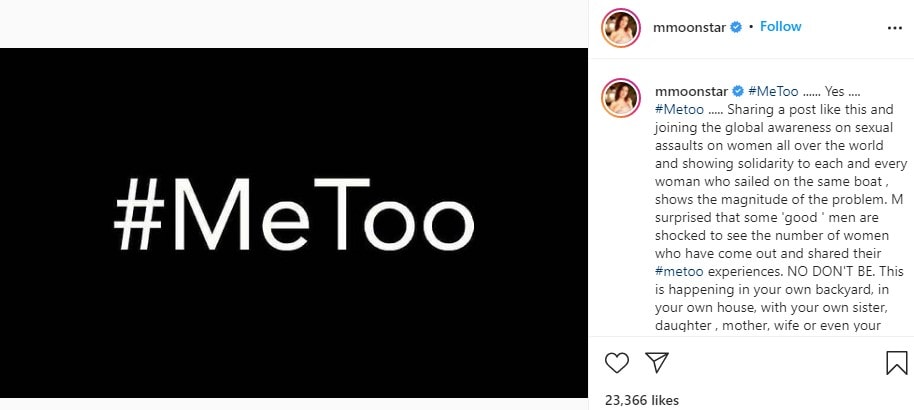The height and width of the screenshot is (410, 914).
Task: Save the post with the bookmark icon
Action: pos(897,363)
